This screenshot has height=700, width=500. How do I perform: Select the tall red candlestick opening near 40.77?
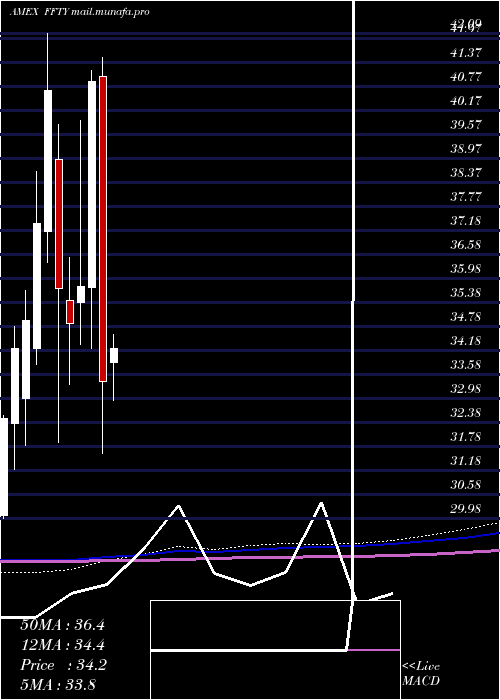pos(103,229)
